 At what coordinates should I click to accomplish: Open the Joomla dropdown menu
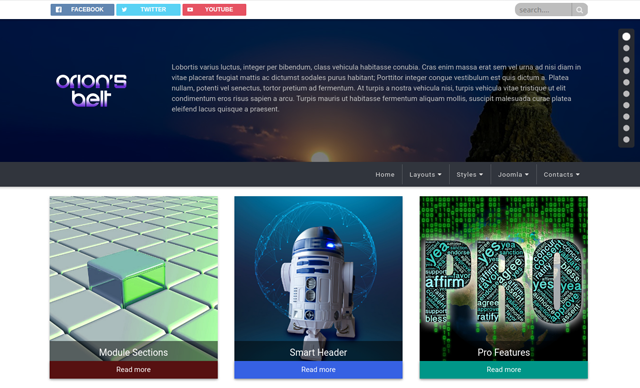pos(513,175)
